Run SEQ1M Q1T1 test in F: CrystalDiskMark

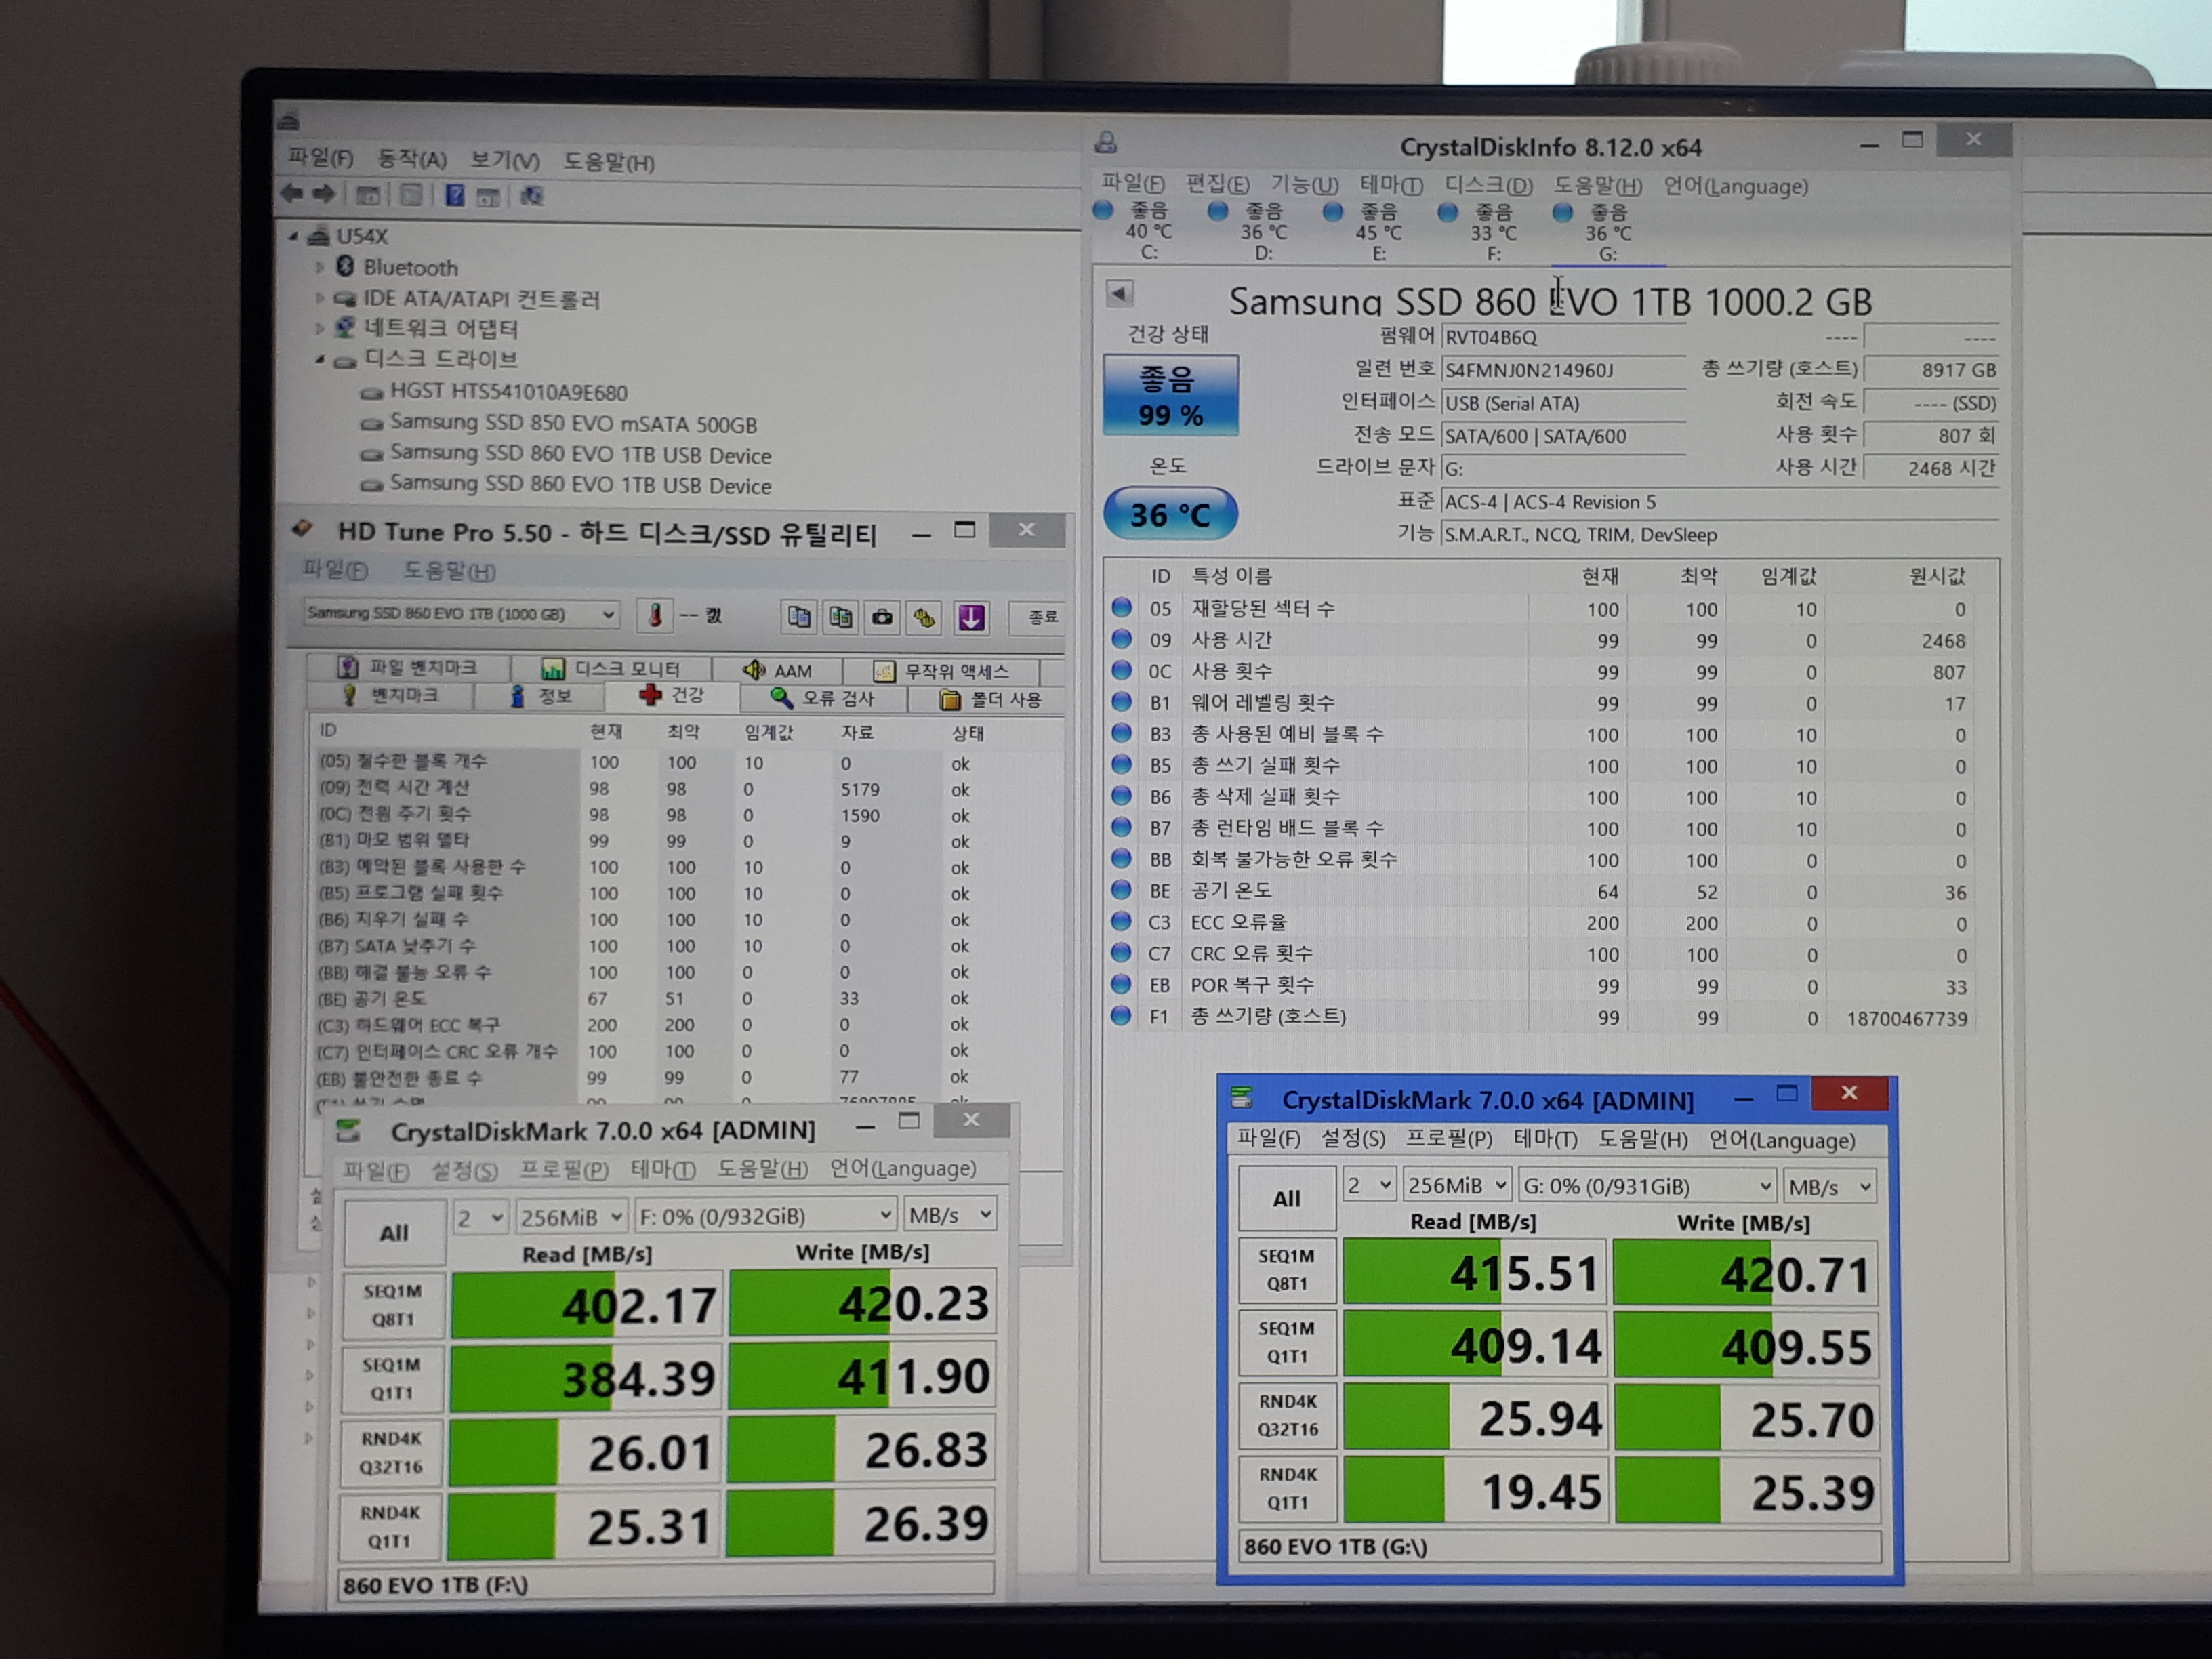point(392,1378)
